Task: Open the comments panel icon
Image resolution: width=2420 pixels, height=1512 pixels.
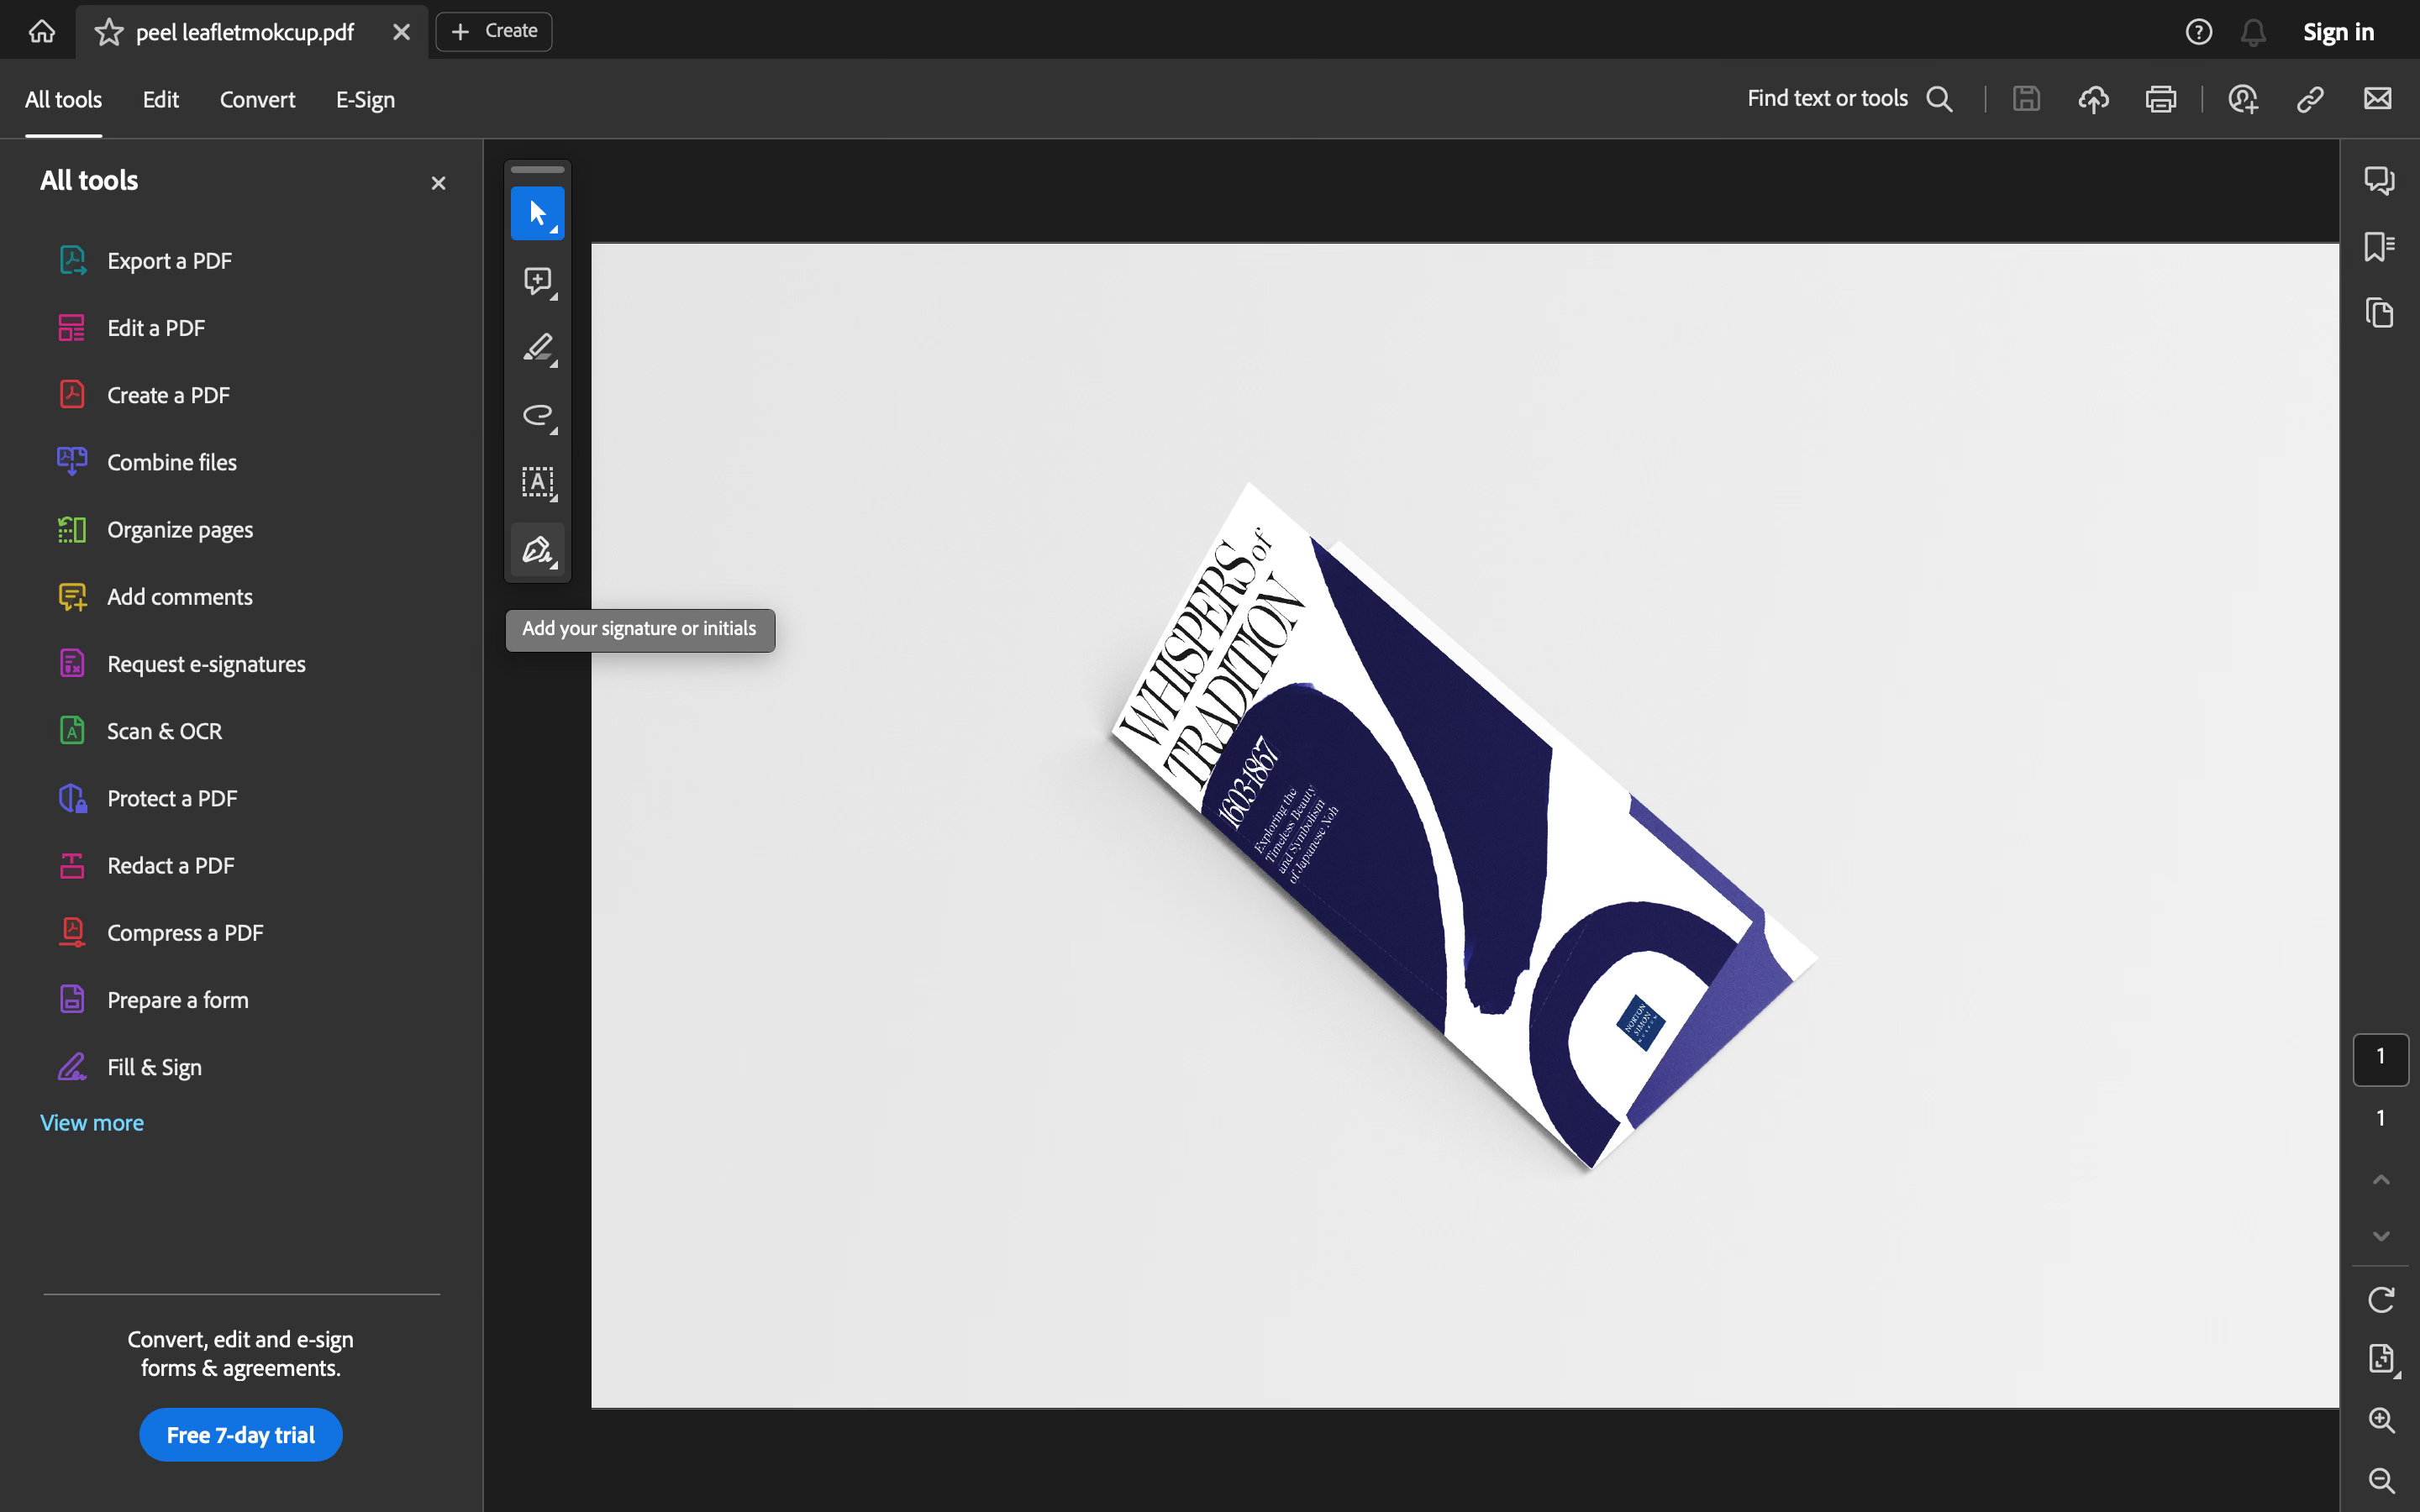Action: pyautogui.click(x=2379, y=180)
